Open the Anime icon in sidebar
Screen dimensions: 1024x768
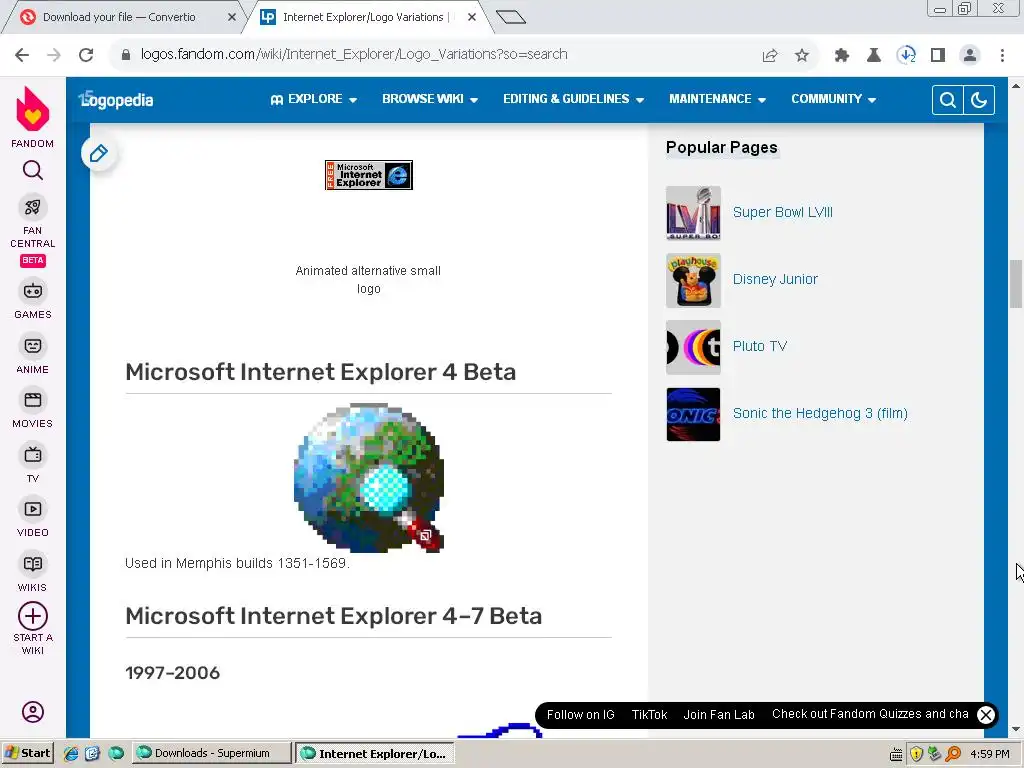click(x=33, y=345)
